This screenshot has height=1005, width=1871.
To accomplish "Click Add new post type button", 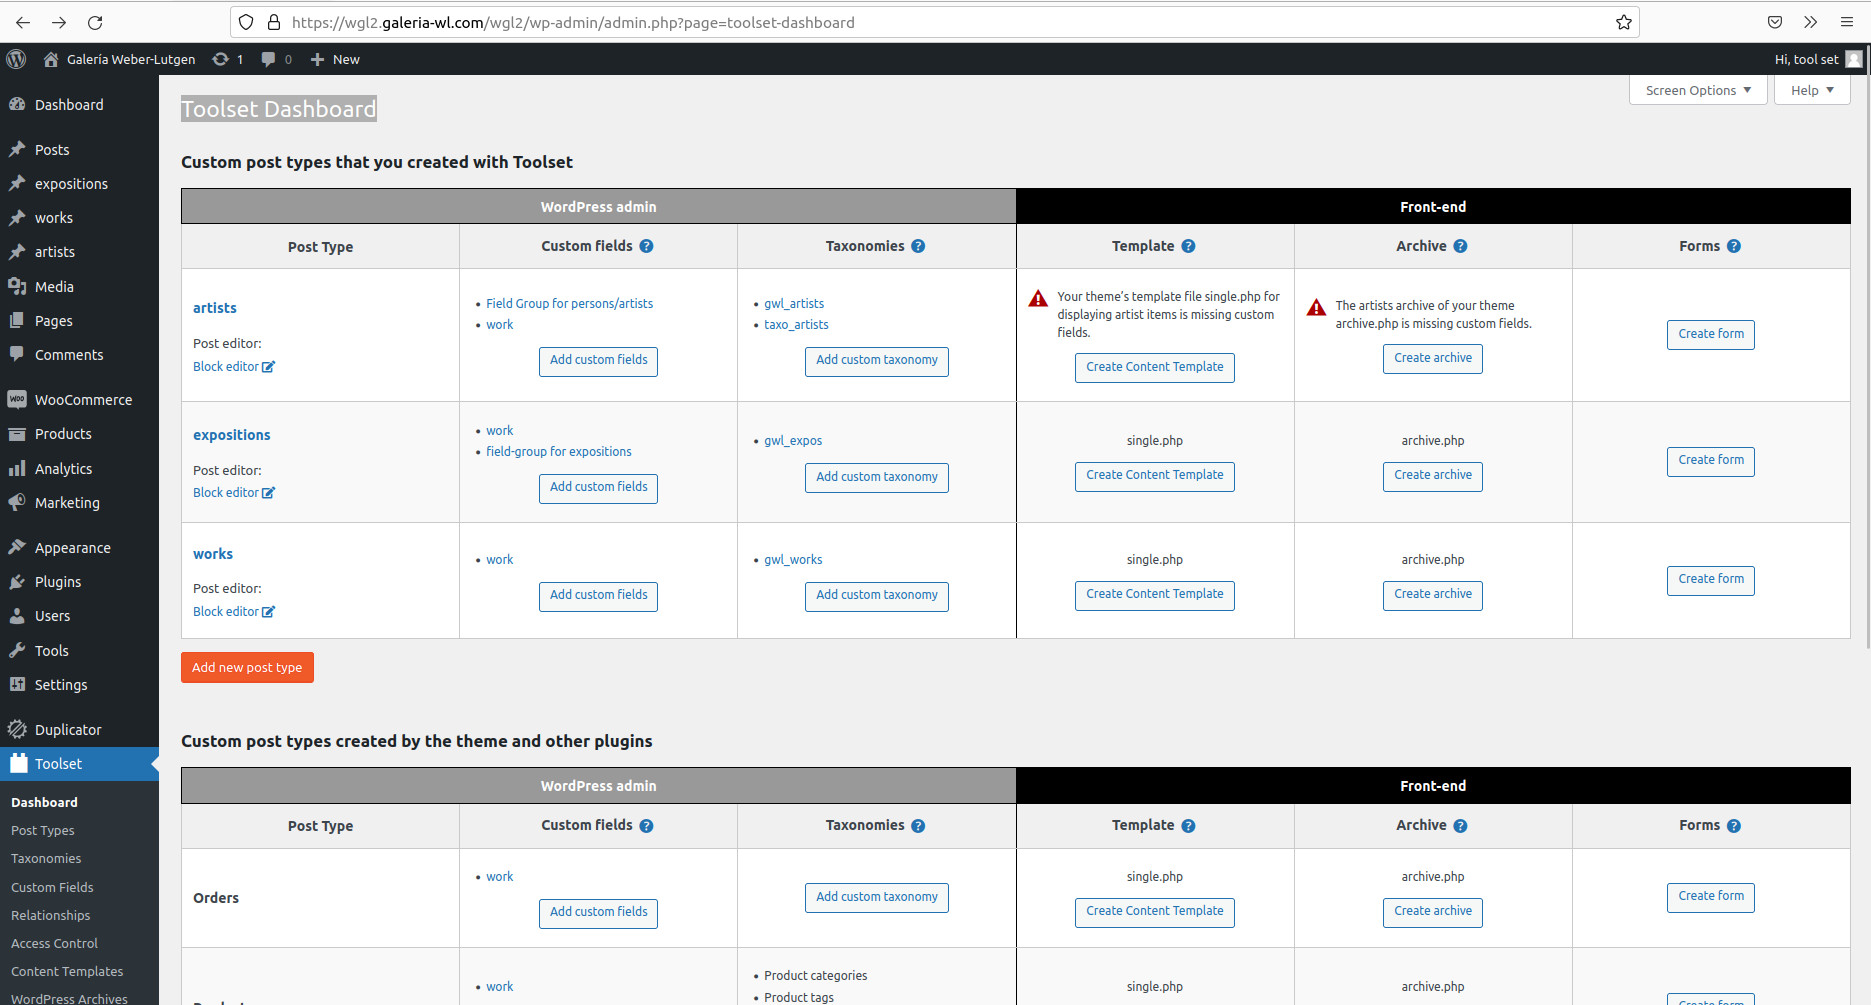I will click(x=247, y=667).
